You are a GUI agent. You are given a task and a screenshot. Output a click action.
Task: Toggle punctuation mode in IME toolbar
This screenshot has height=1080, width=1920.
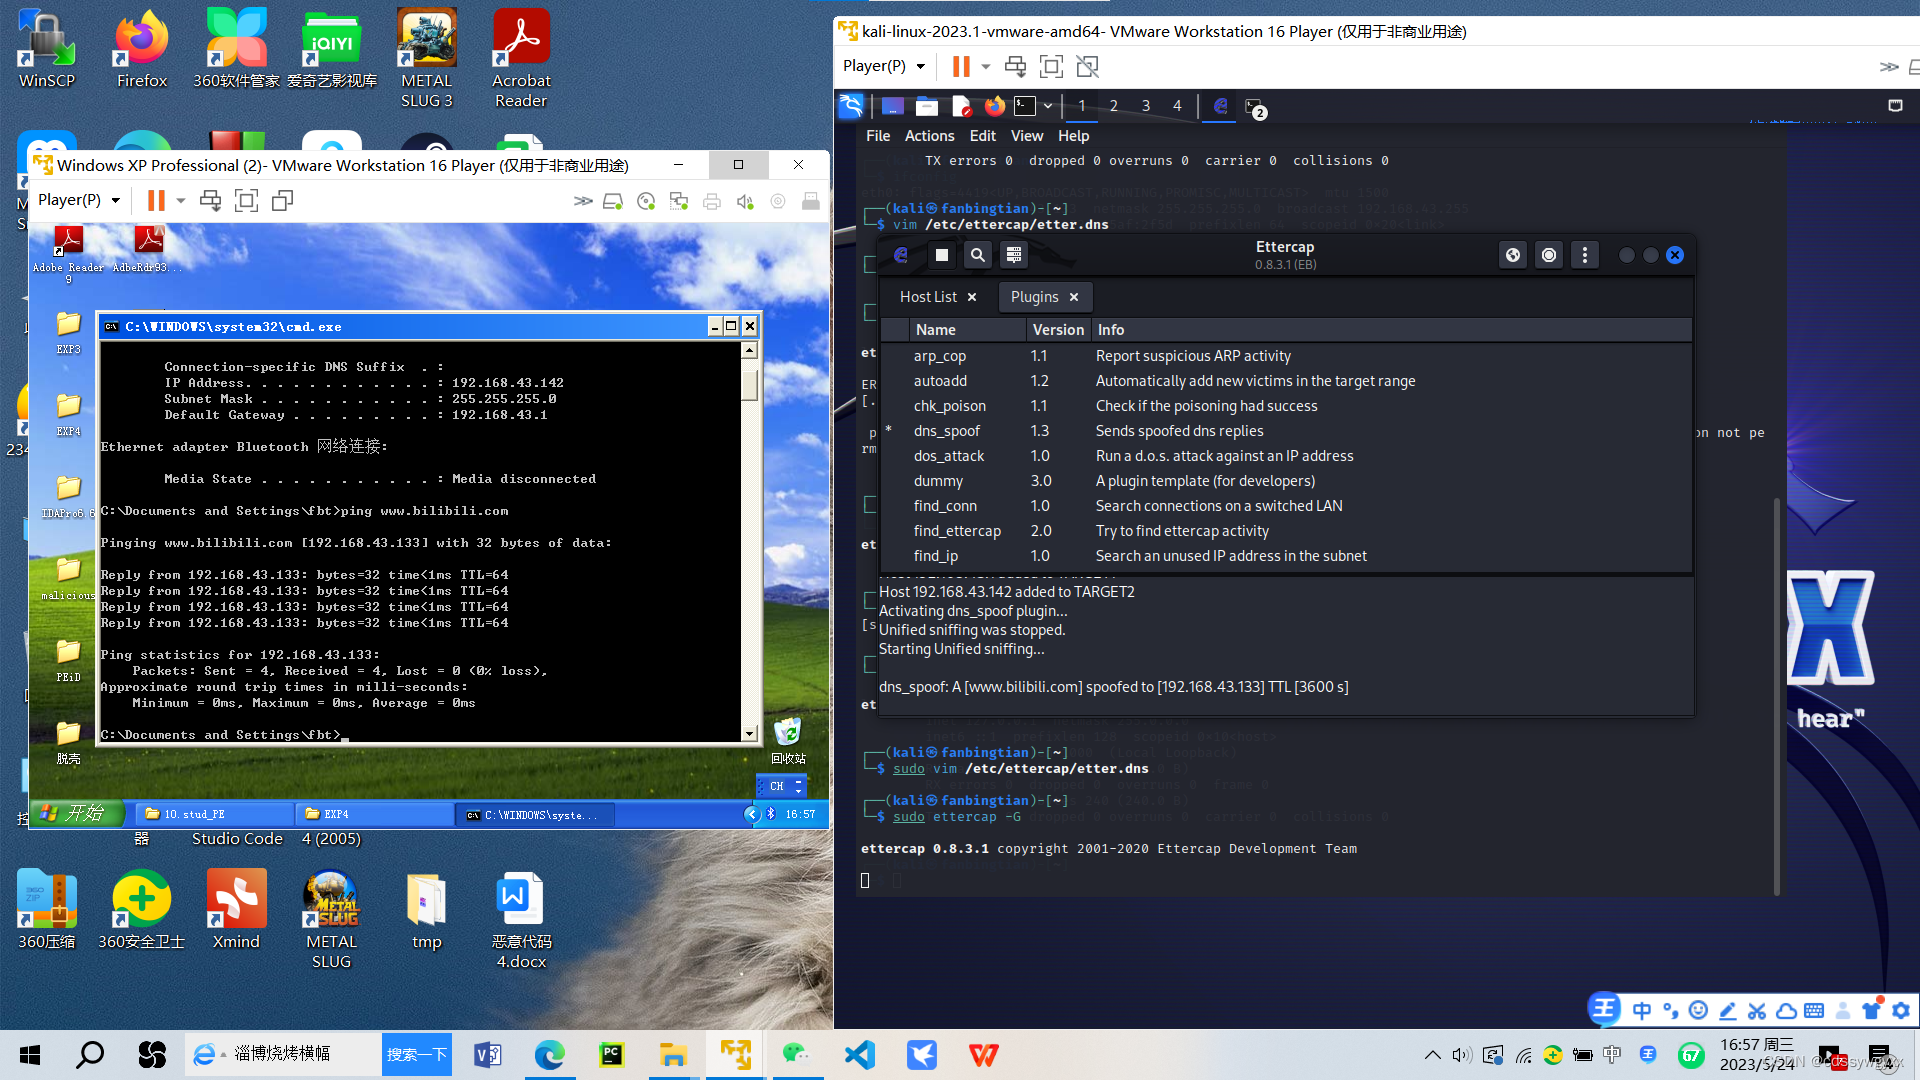pyautogui.click(x=1671, y=1010)
